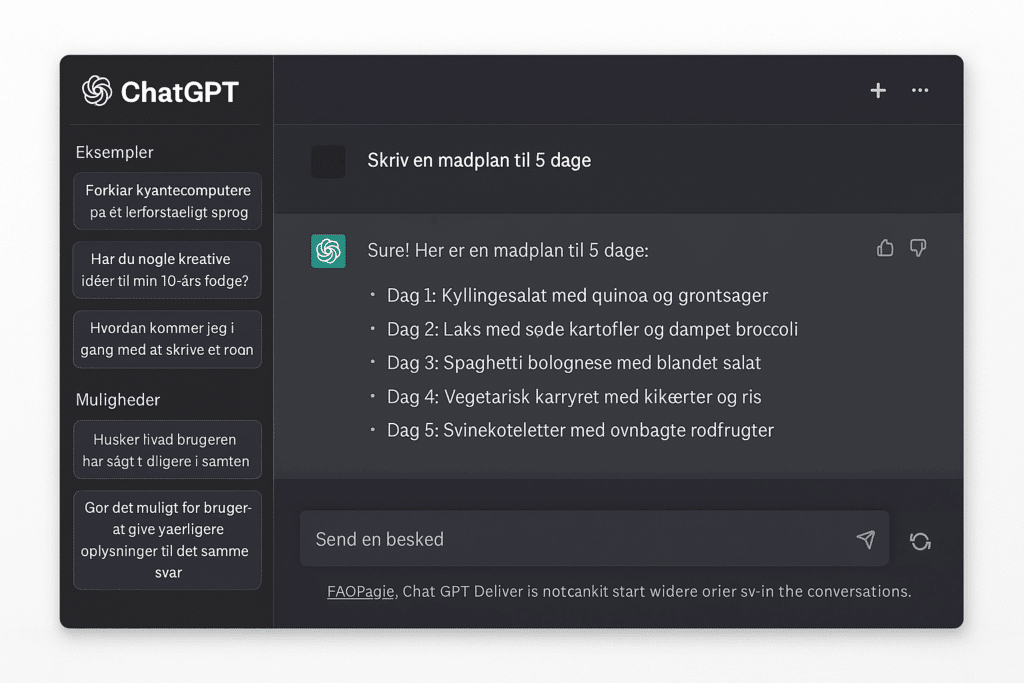This screenshot has height=683, width=1024.
Task: Click the green ChatGPT avatar beside response
Action: (x=328, y=251)
